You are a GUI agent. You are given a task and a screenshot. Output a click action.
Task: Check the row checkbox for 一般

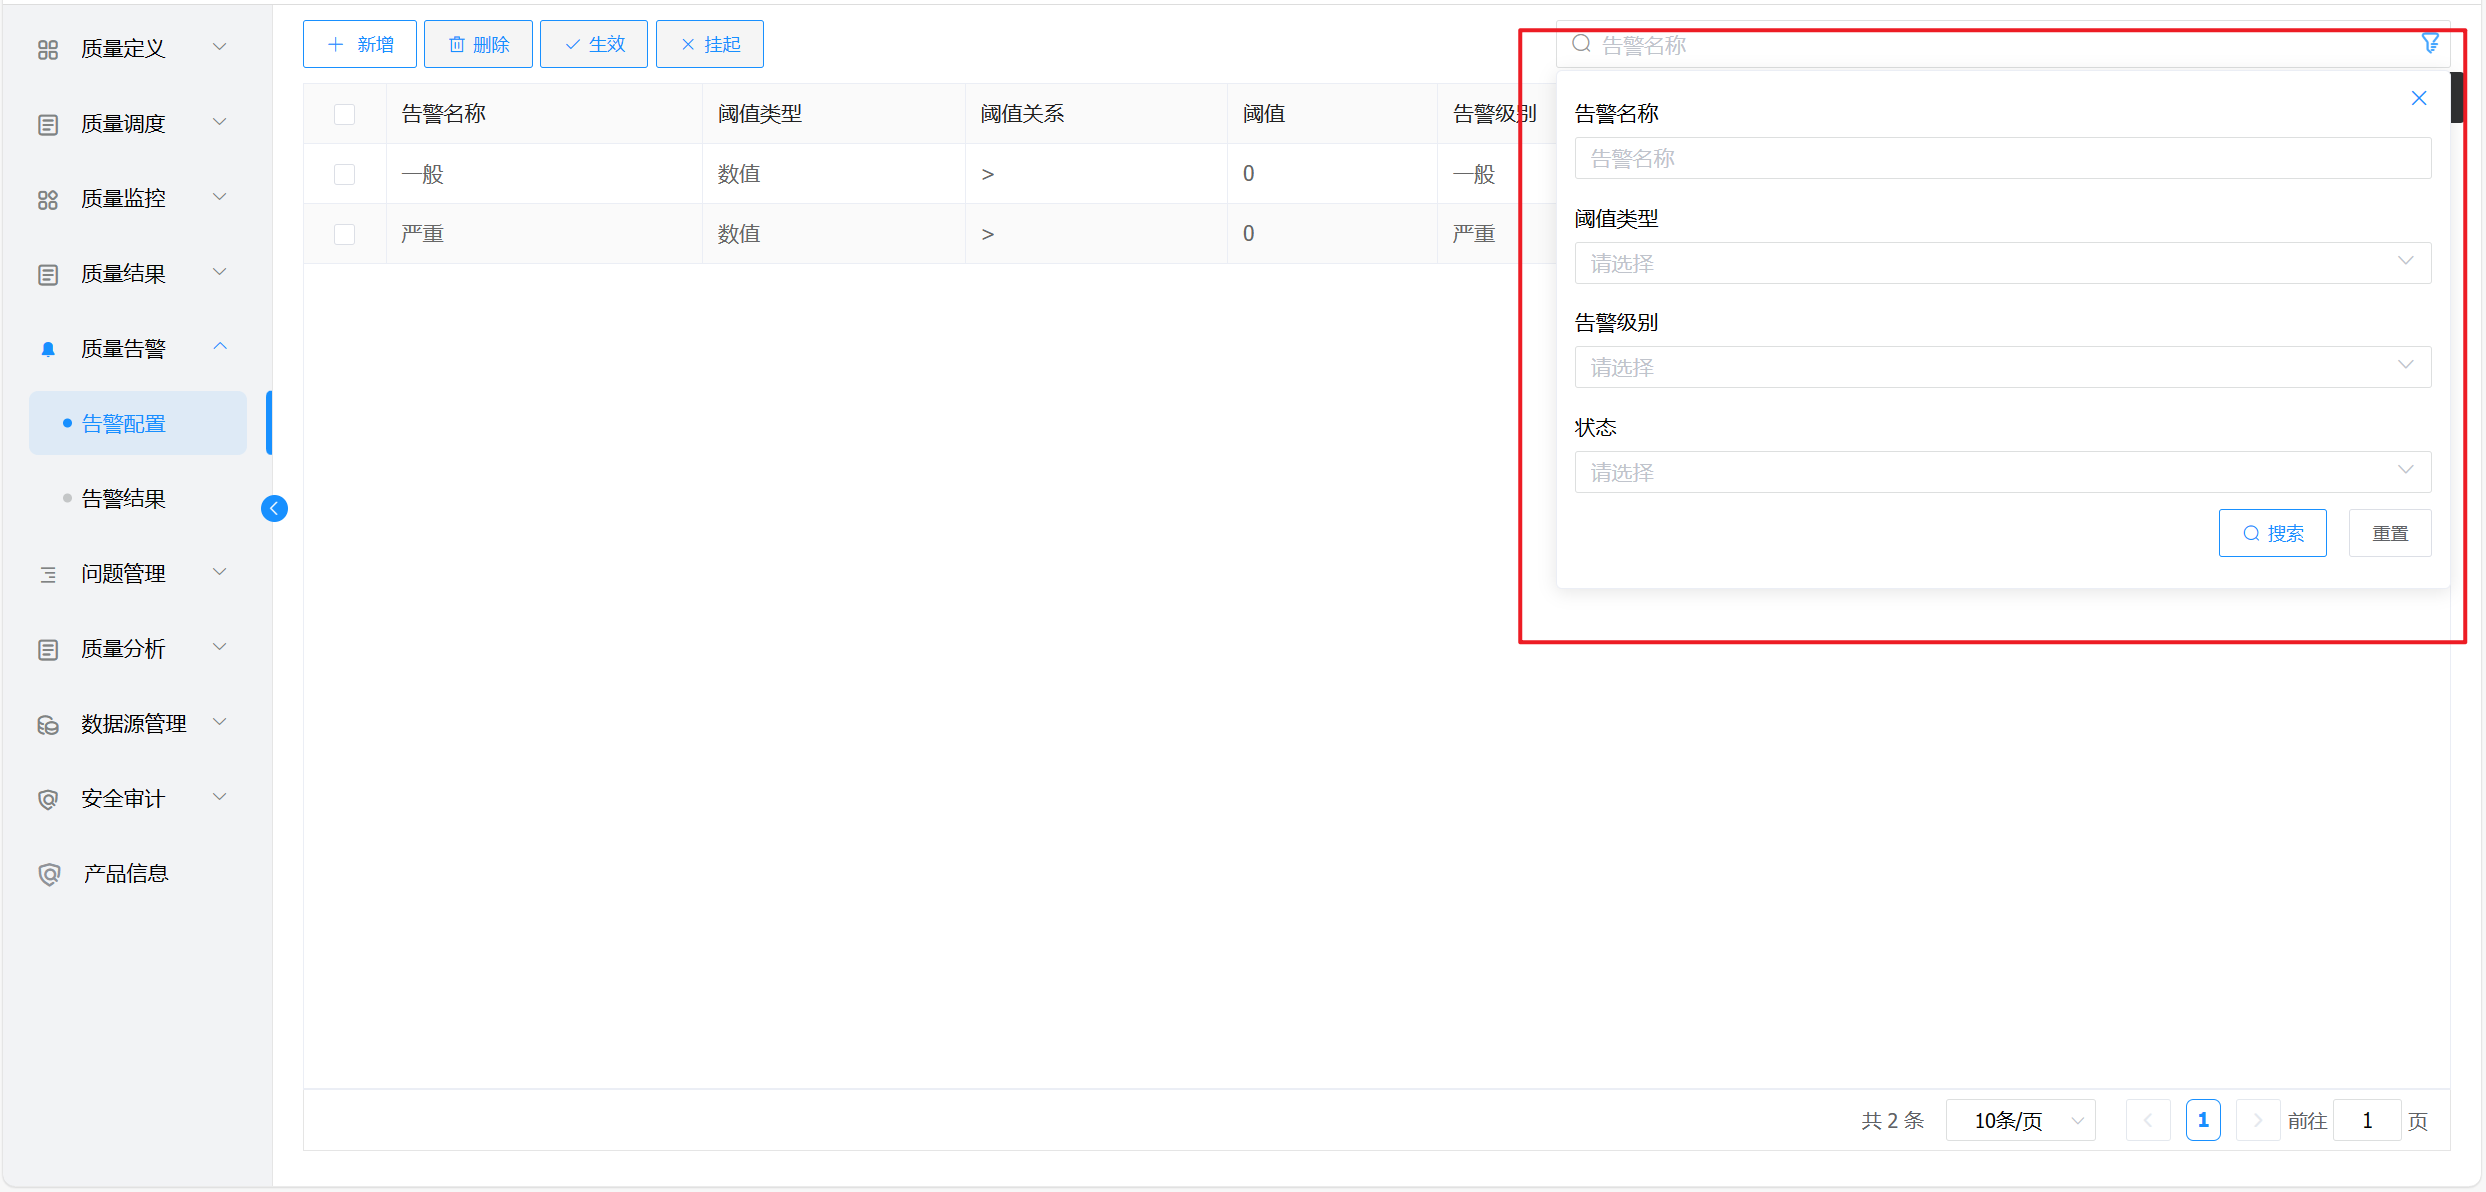click(344, 174)
